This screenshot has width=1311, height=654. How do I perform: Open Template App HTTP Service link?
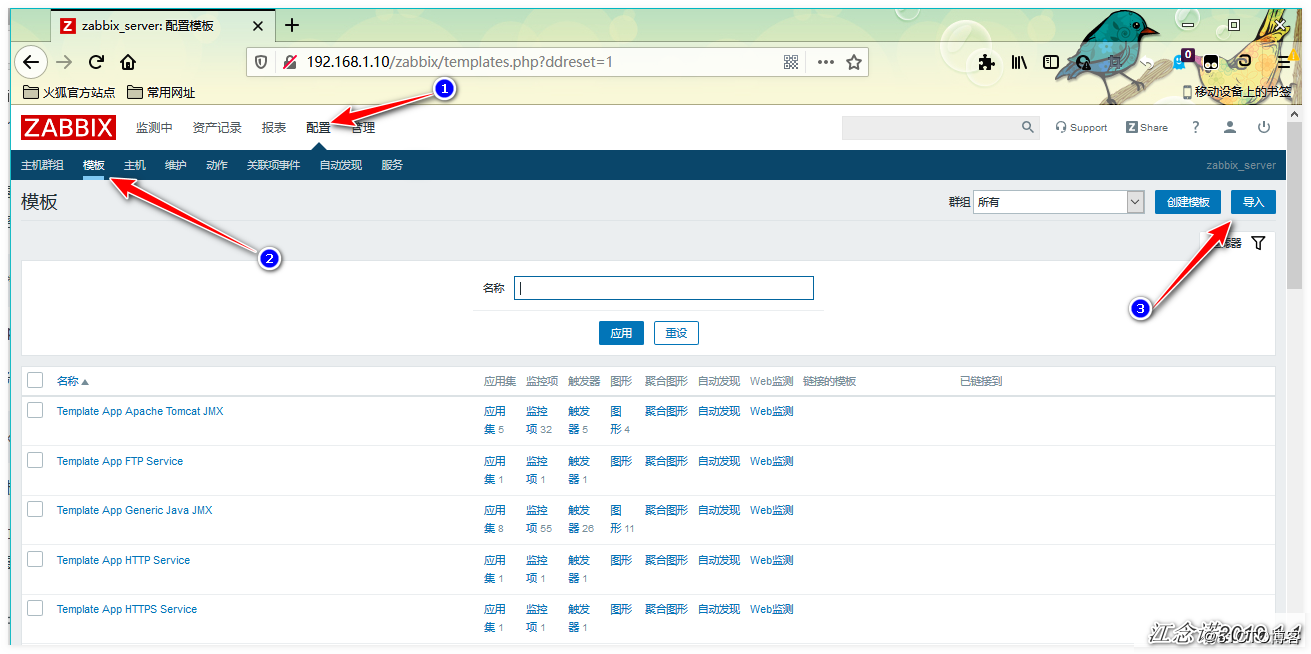pyautogui.click(x=123, y=560)
